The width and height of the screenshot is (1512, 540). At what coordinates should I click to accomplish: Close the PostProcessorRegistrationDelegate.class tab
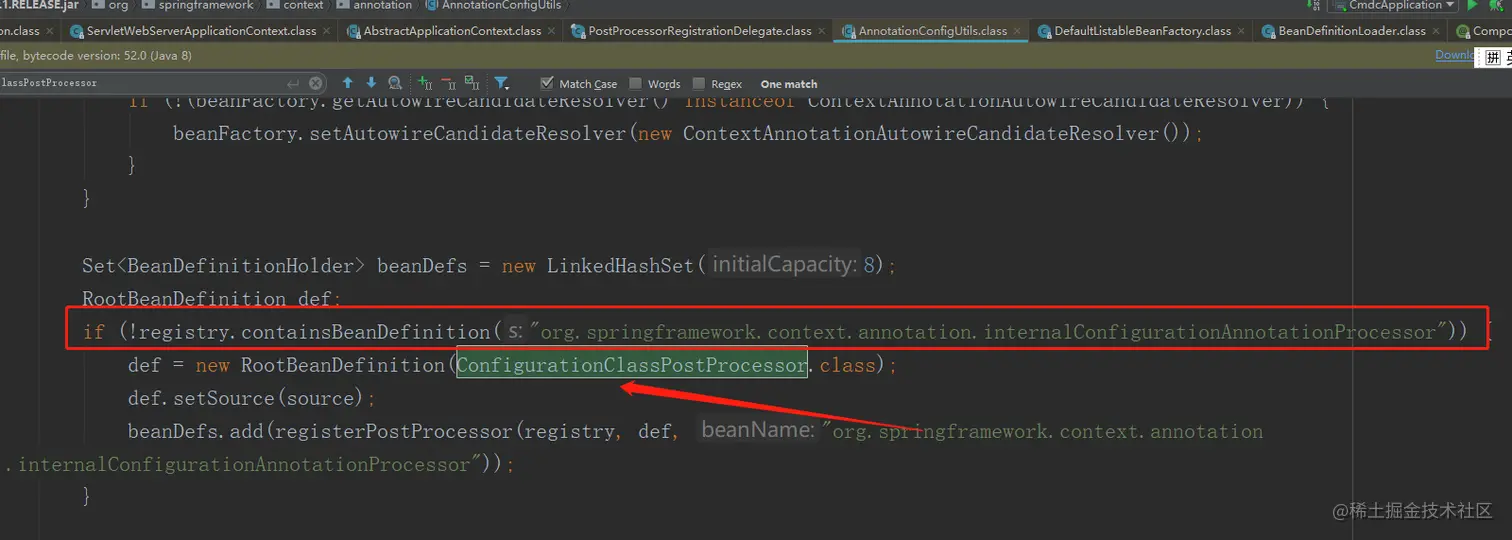click(822, 32)
